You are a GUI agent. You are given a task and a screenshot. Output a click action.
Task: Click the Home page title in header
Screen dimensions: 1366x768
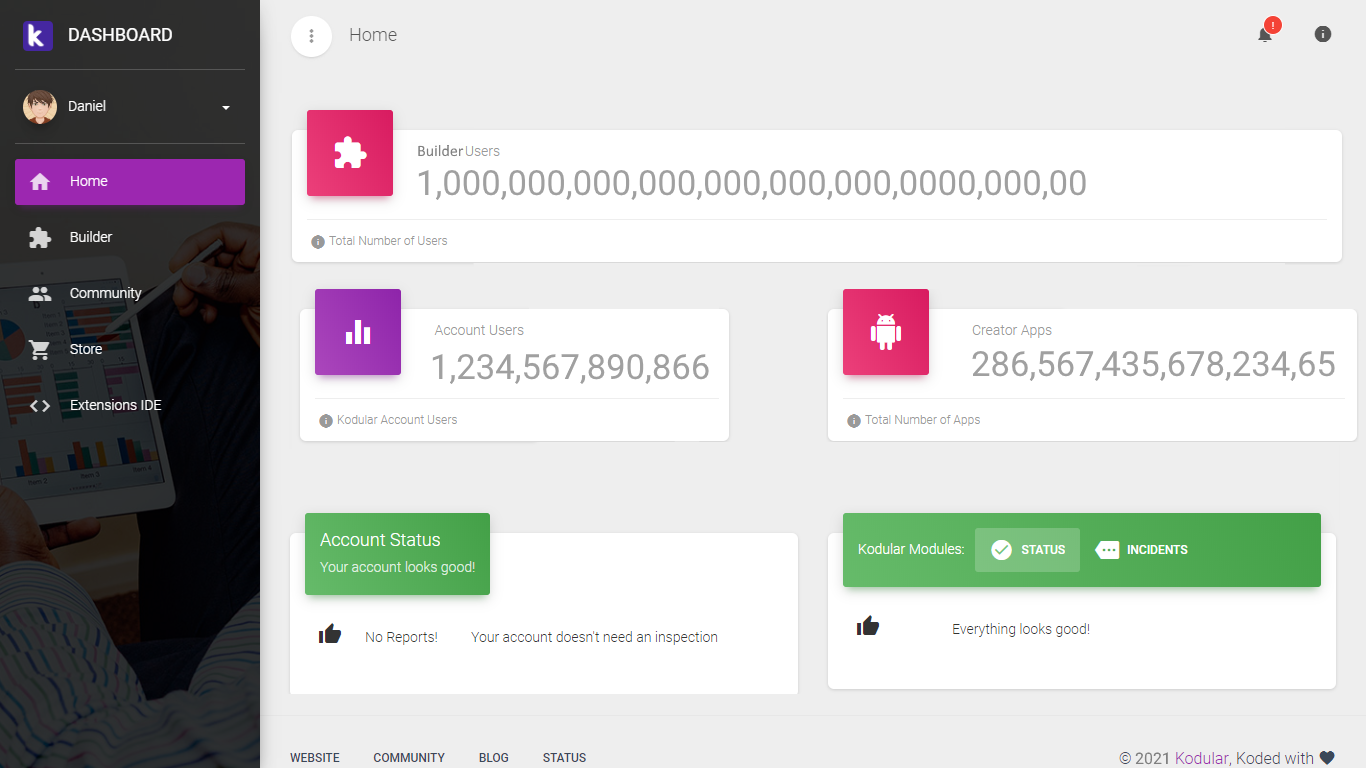tap(373, 35)
